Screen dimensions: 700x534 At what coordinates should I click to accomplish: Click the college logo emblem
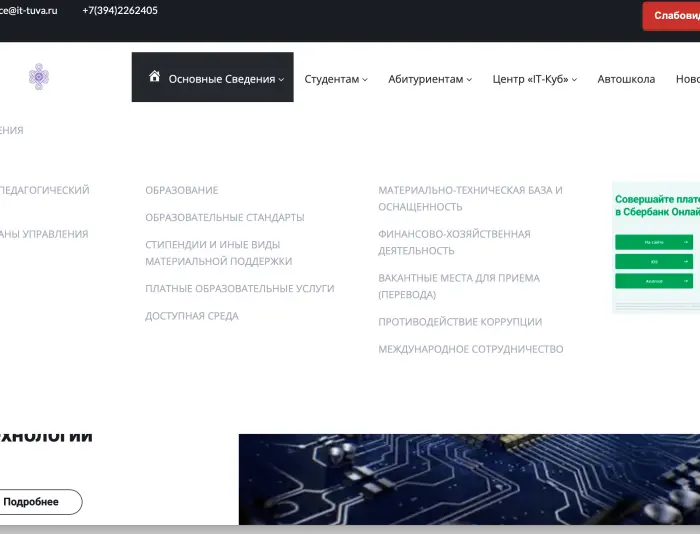(38, 77)
